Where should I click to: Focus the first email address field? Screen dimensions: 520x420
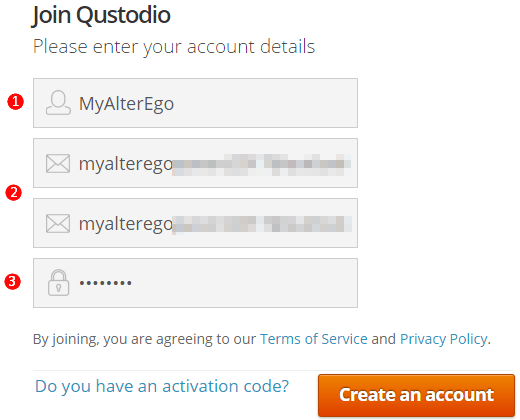click(195, 163)
